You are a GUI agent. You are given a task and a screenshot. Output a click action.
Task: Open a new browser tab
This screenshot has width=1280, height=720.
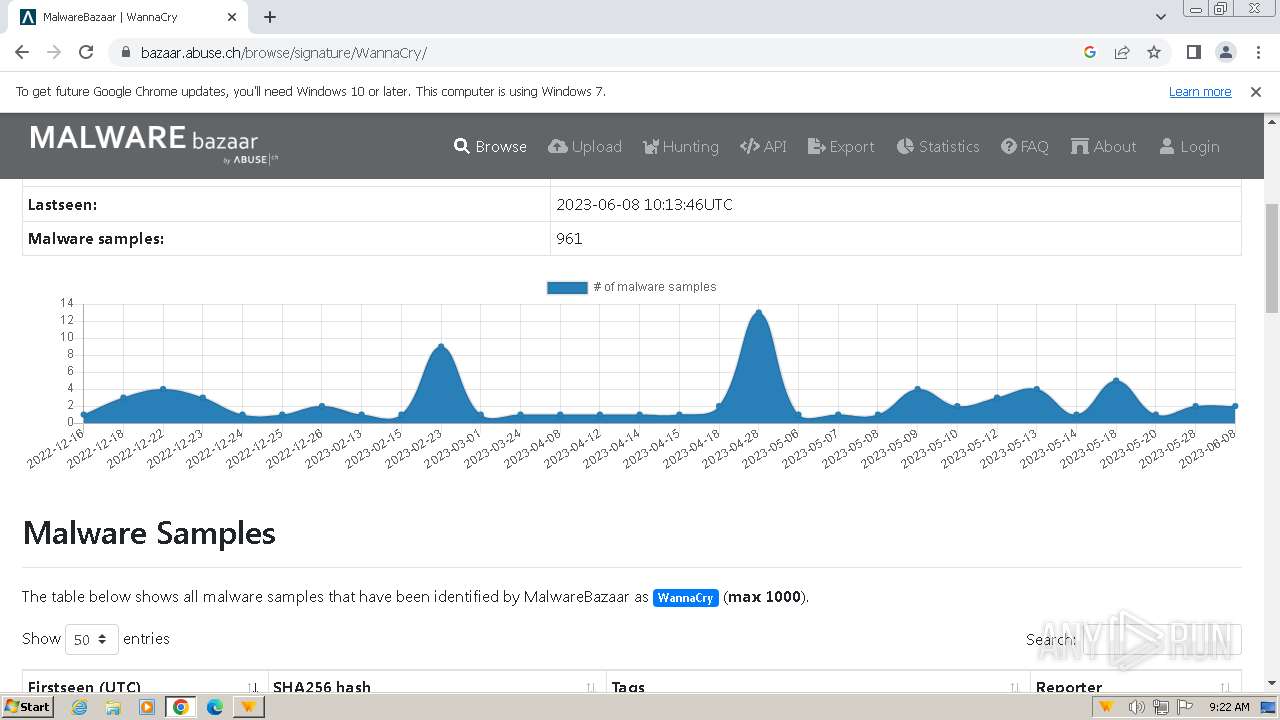click(270, 17)
